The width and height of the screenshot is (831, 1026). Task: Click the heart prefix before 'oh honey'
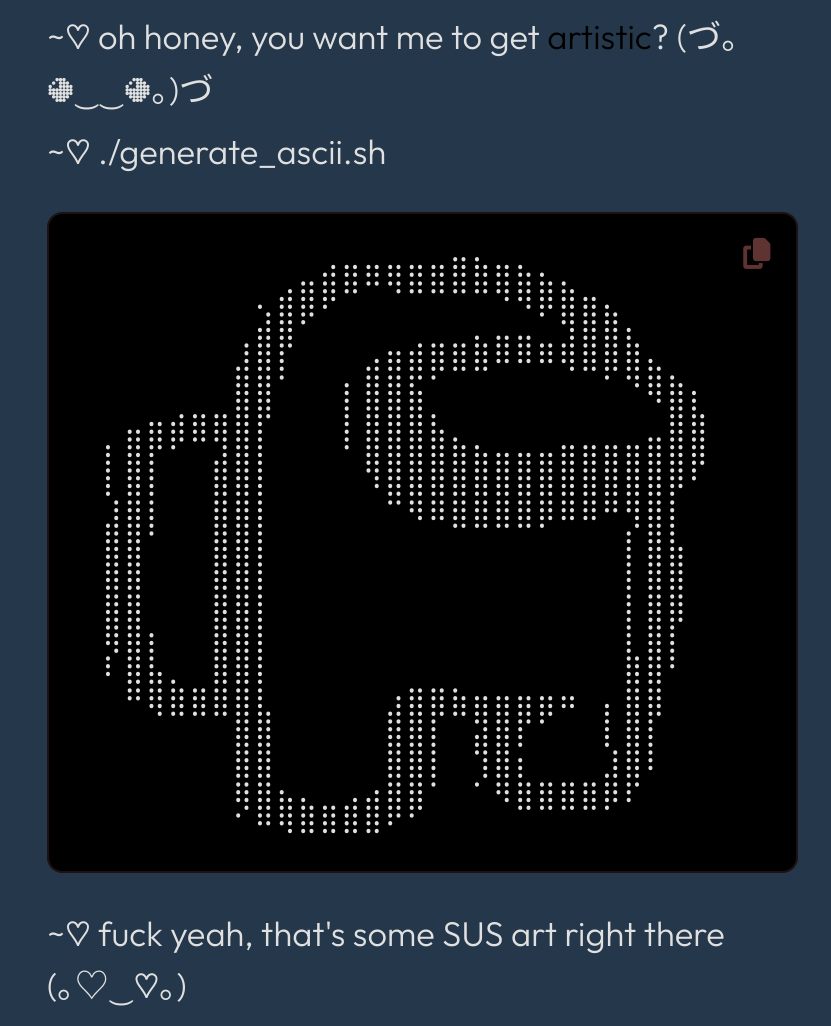(x=68, y=38)
